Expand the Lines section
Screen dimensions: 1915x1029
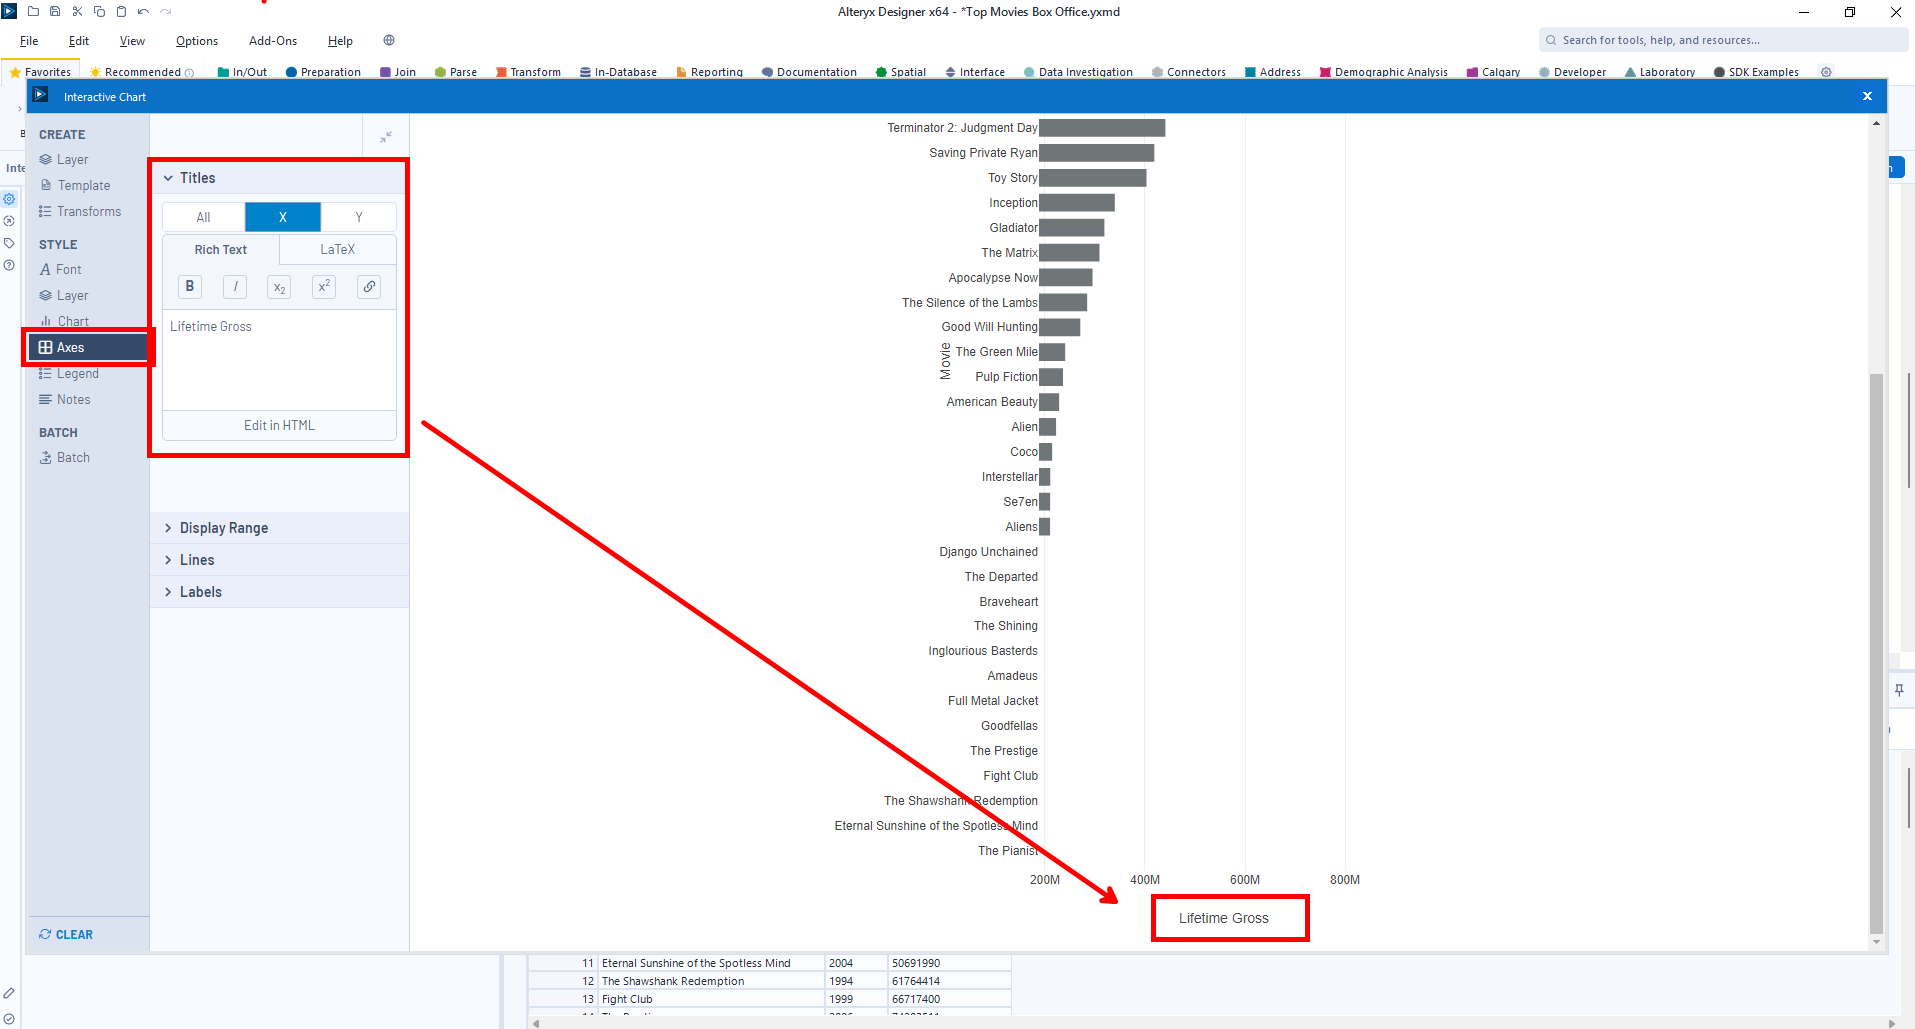pyautogui.click(x=197, y=560)
